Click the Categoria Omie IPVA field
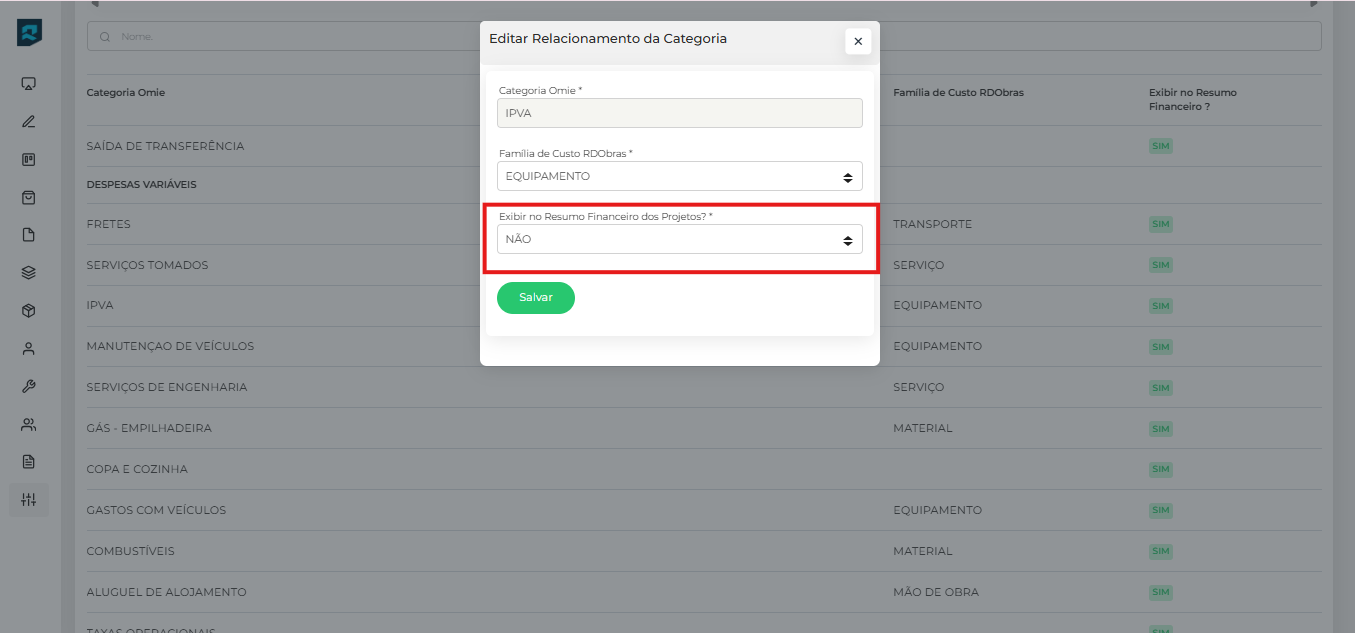 [679, 113]
